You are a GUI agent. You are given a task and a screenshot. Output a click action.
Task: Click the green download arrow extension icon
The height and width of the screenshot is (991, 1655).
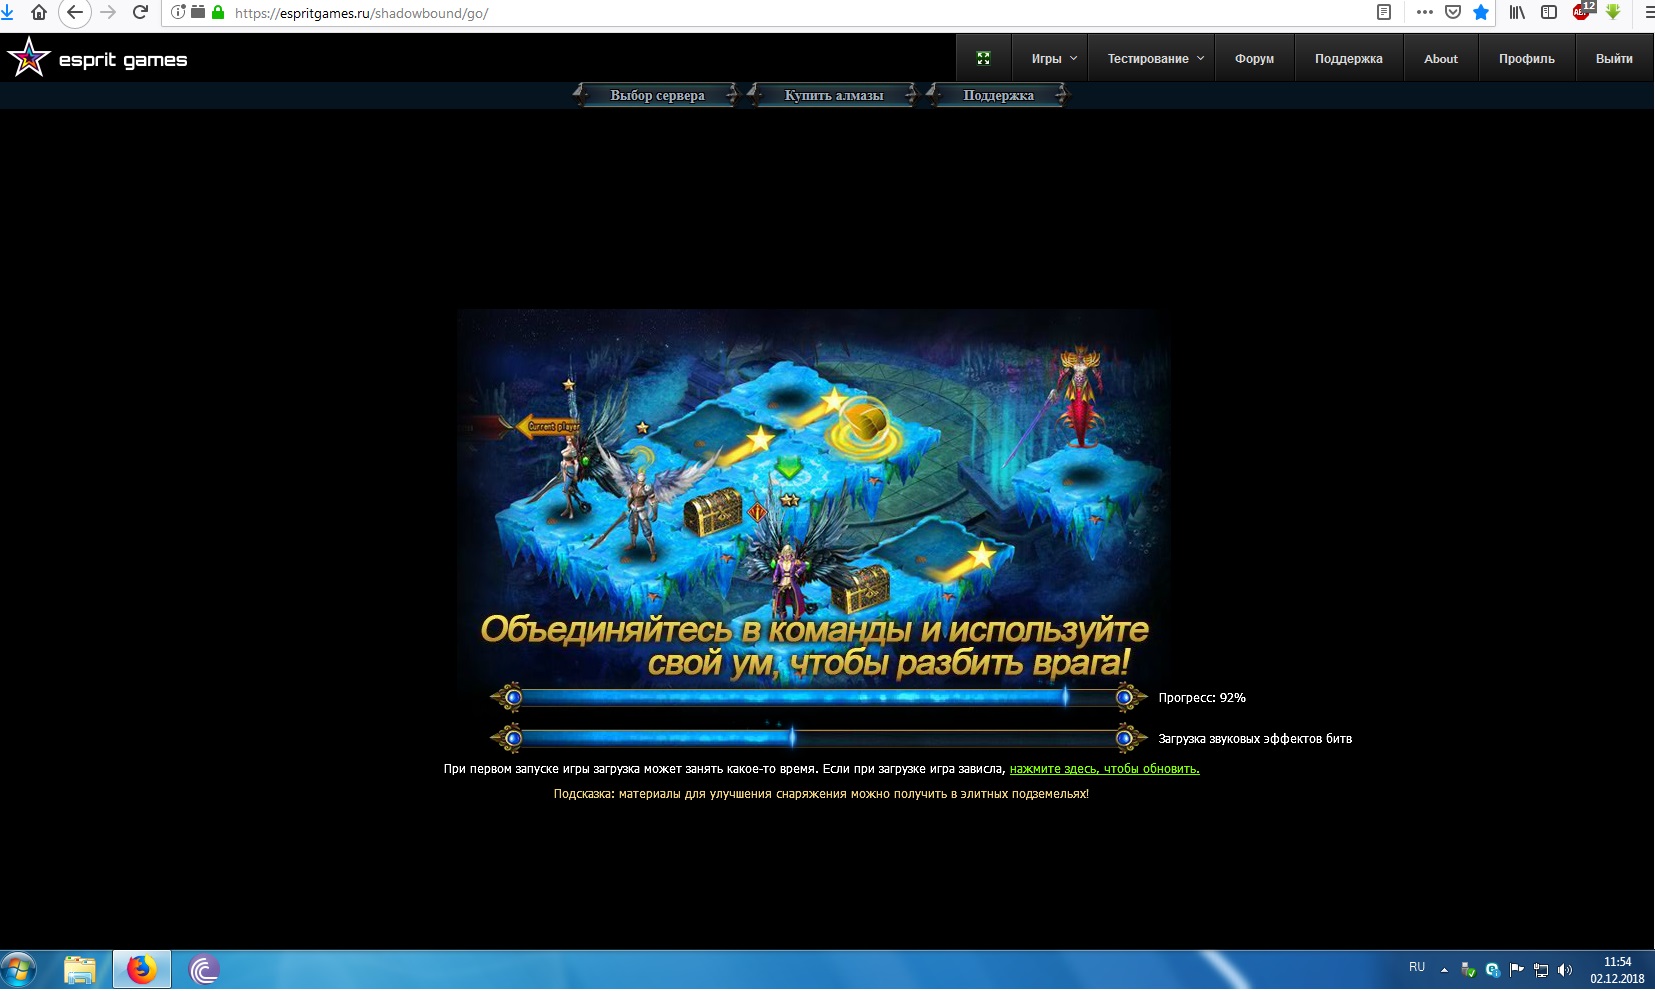[x=1613, y=12]
